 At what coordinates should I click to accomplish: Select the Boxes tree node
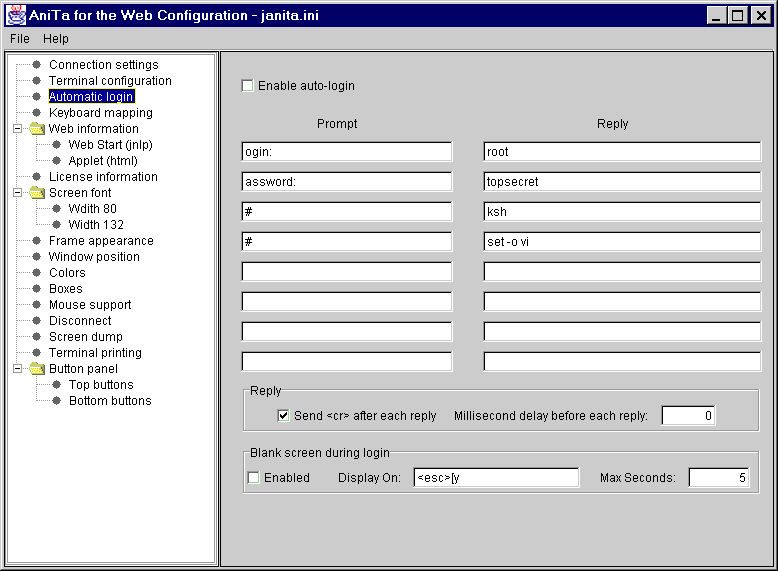65,289
